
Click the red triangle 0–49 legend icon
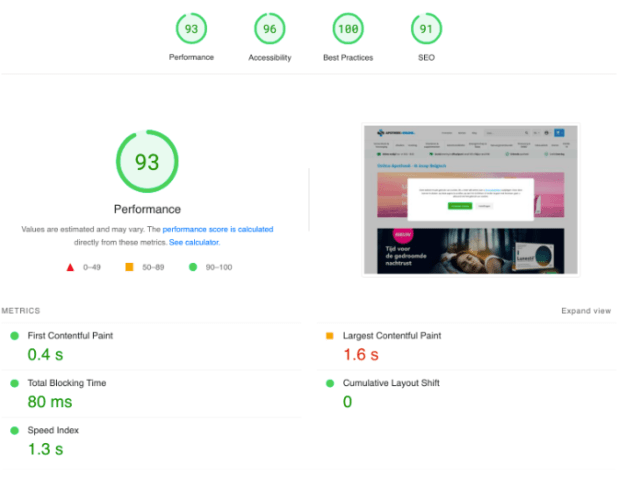point(70,267)
